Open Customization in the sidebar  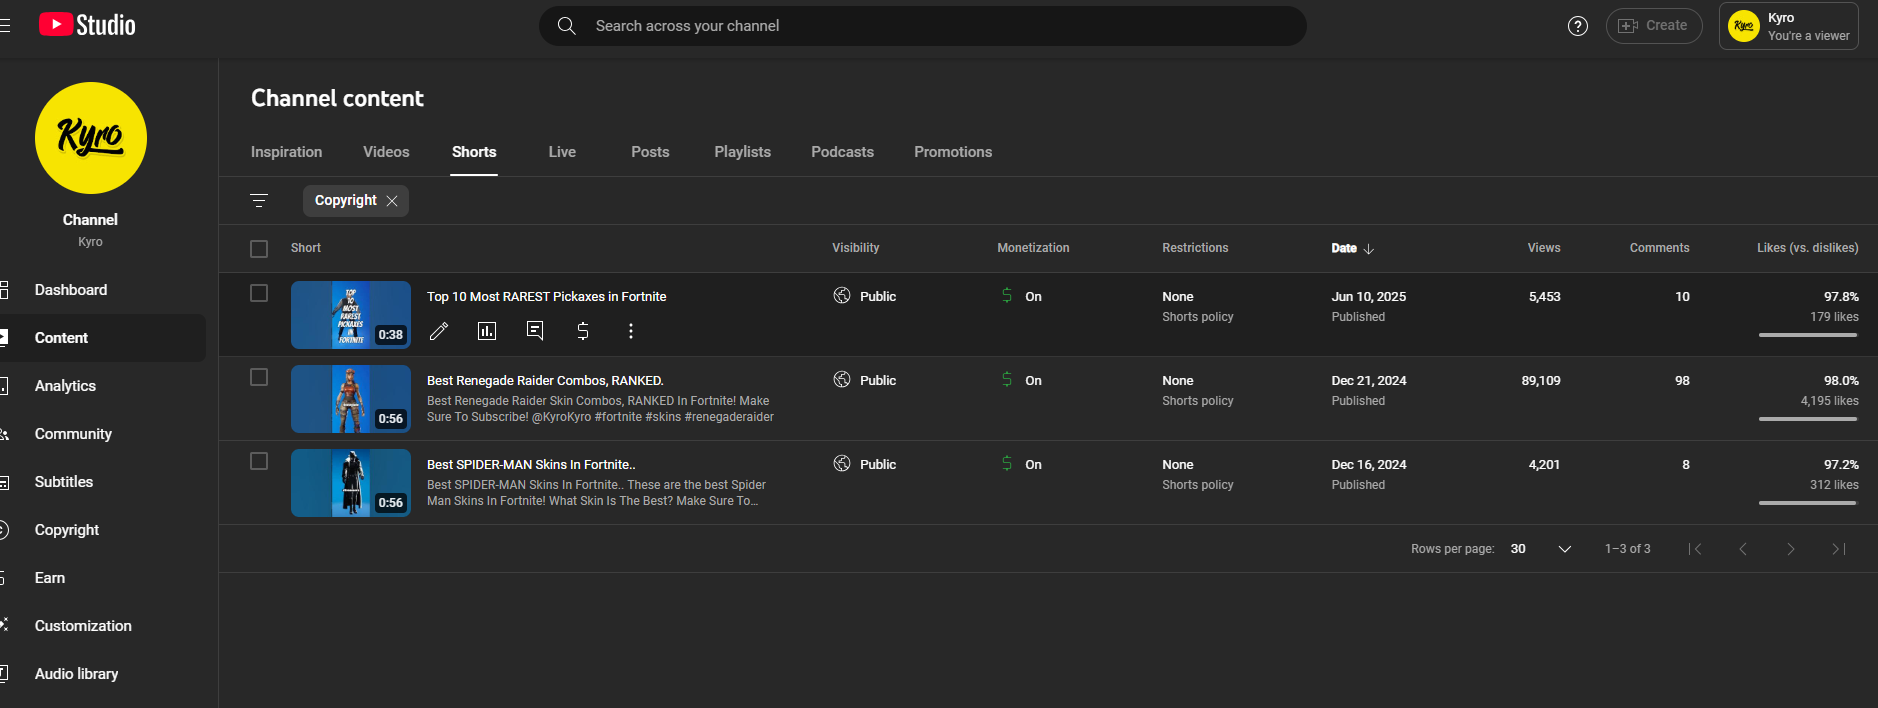click(x=103, y=626)
